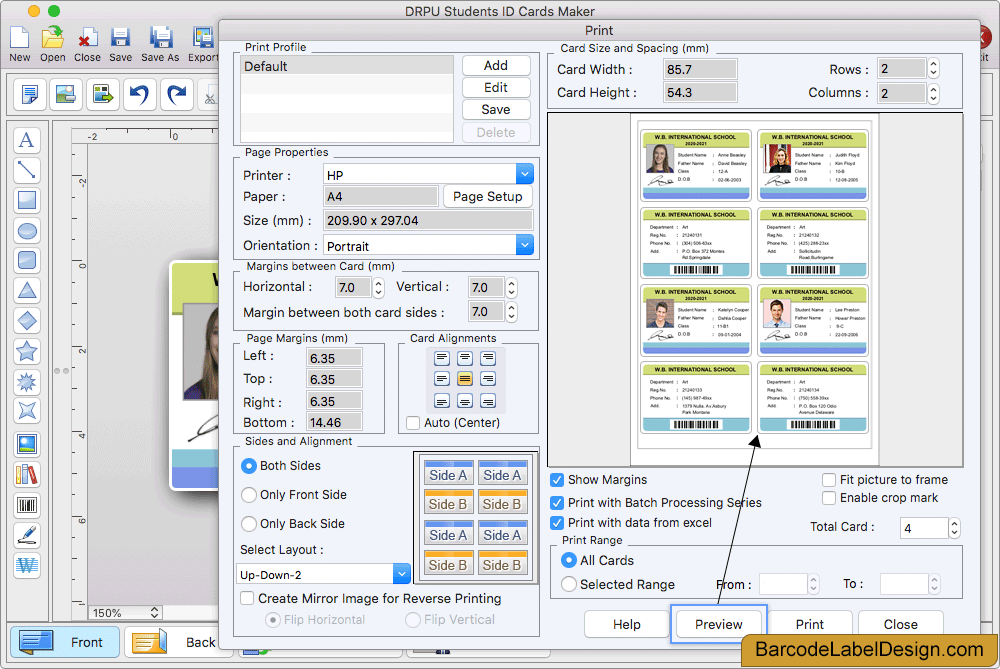Screen dimensions: 1000x669
Task: Save using the Save floppy icon
Action: click(120, 38)
